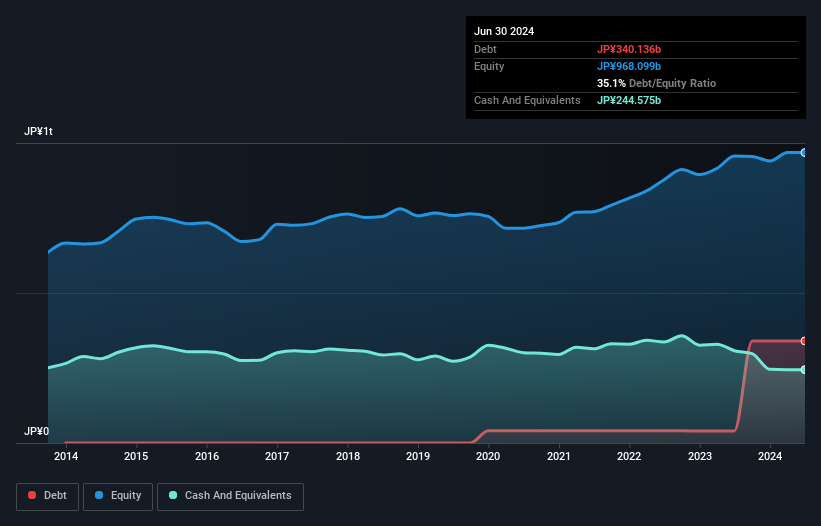Select the Equity endpoint marker on blue line
Image resolution: width=821 pixels, height=526 pixels.
(x=804, y=153)
